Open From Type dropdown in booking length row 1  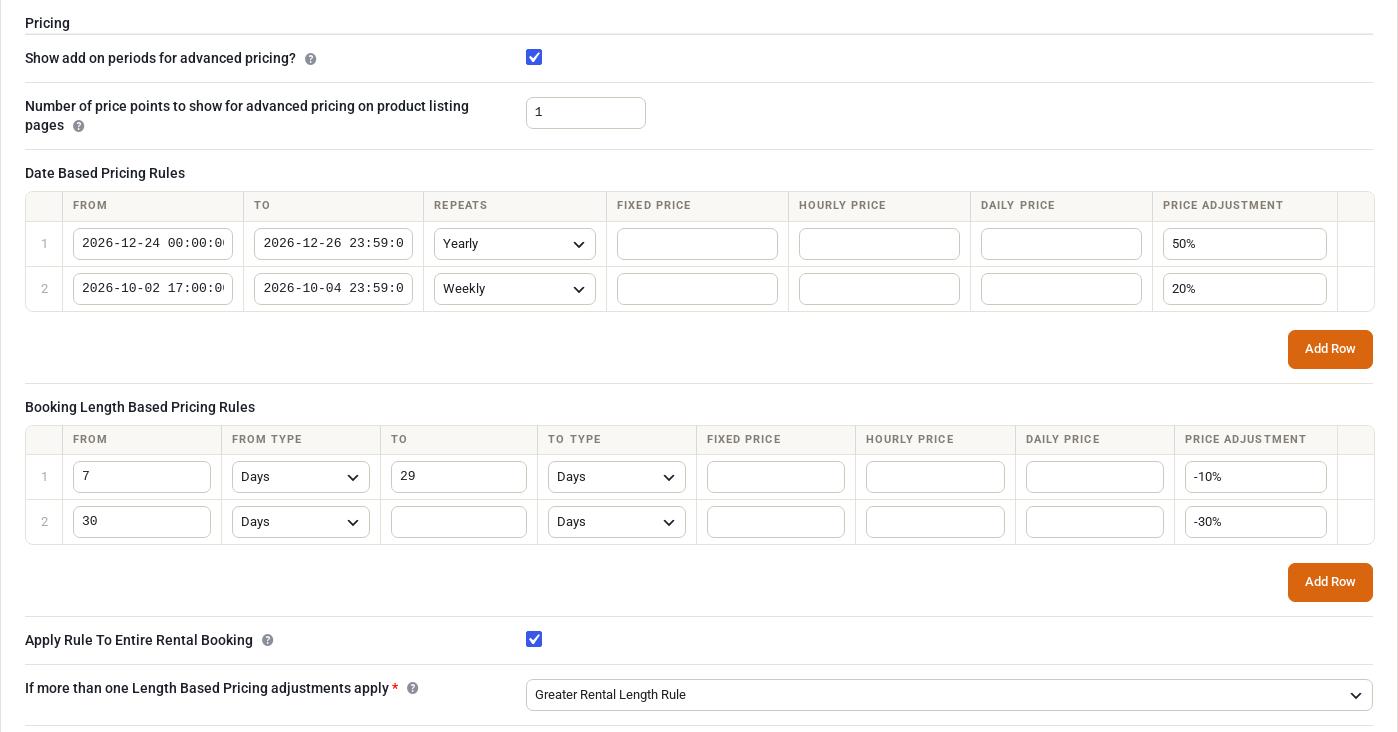301,477
